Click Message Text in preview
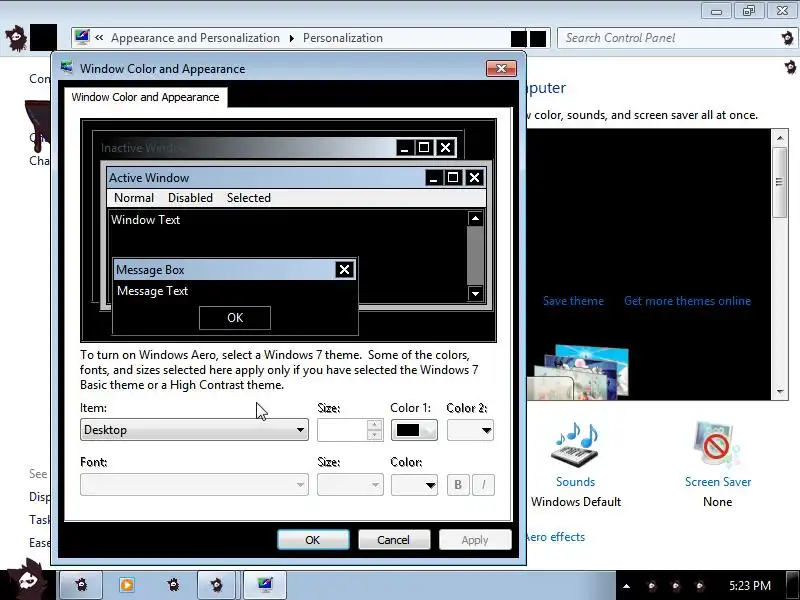The height and width of the screenshot is (600, 800). 152,291
